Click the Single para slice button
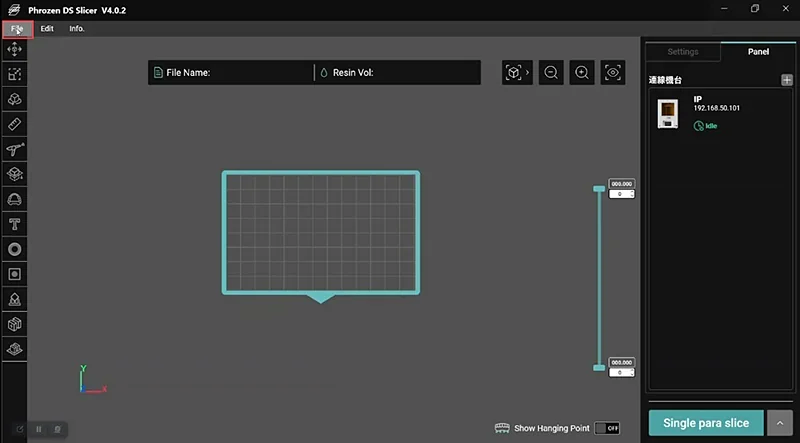 coord(706,423)
